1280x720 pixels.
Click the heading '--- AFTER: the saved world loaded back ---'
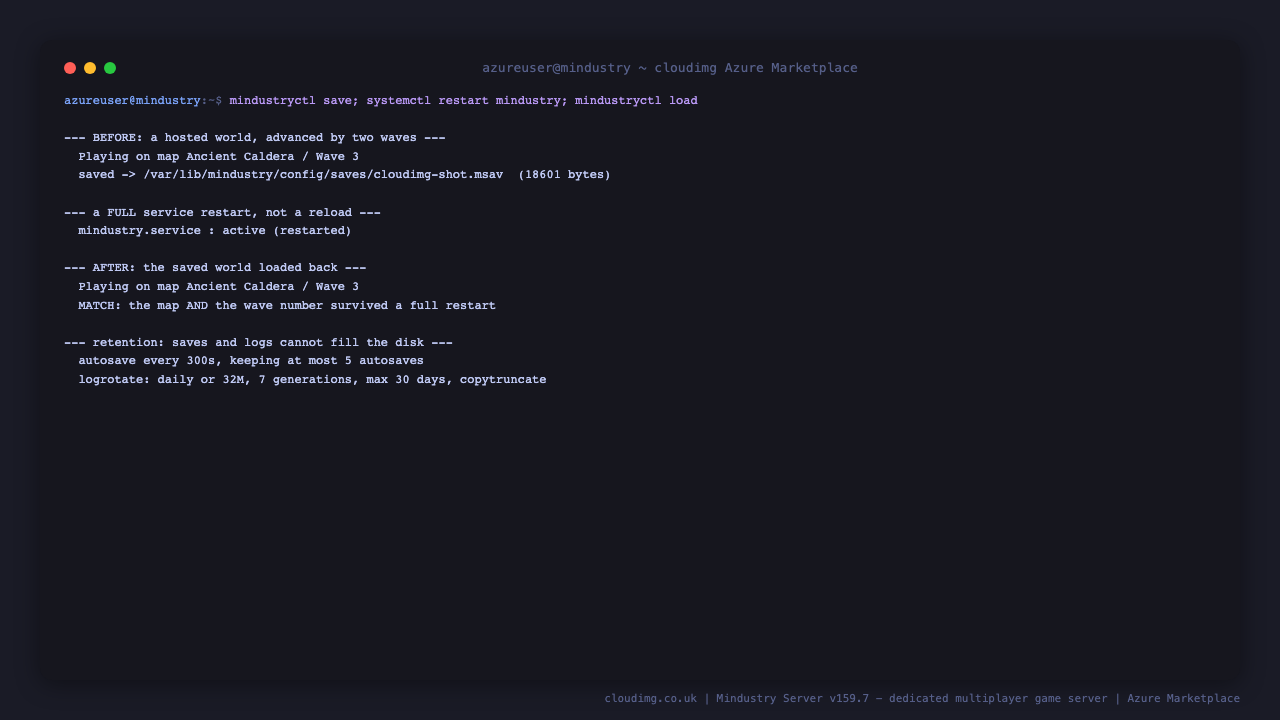tap(215, 268)
